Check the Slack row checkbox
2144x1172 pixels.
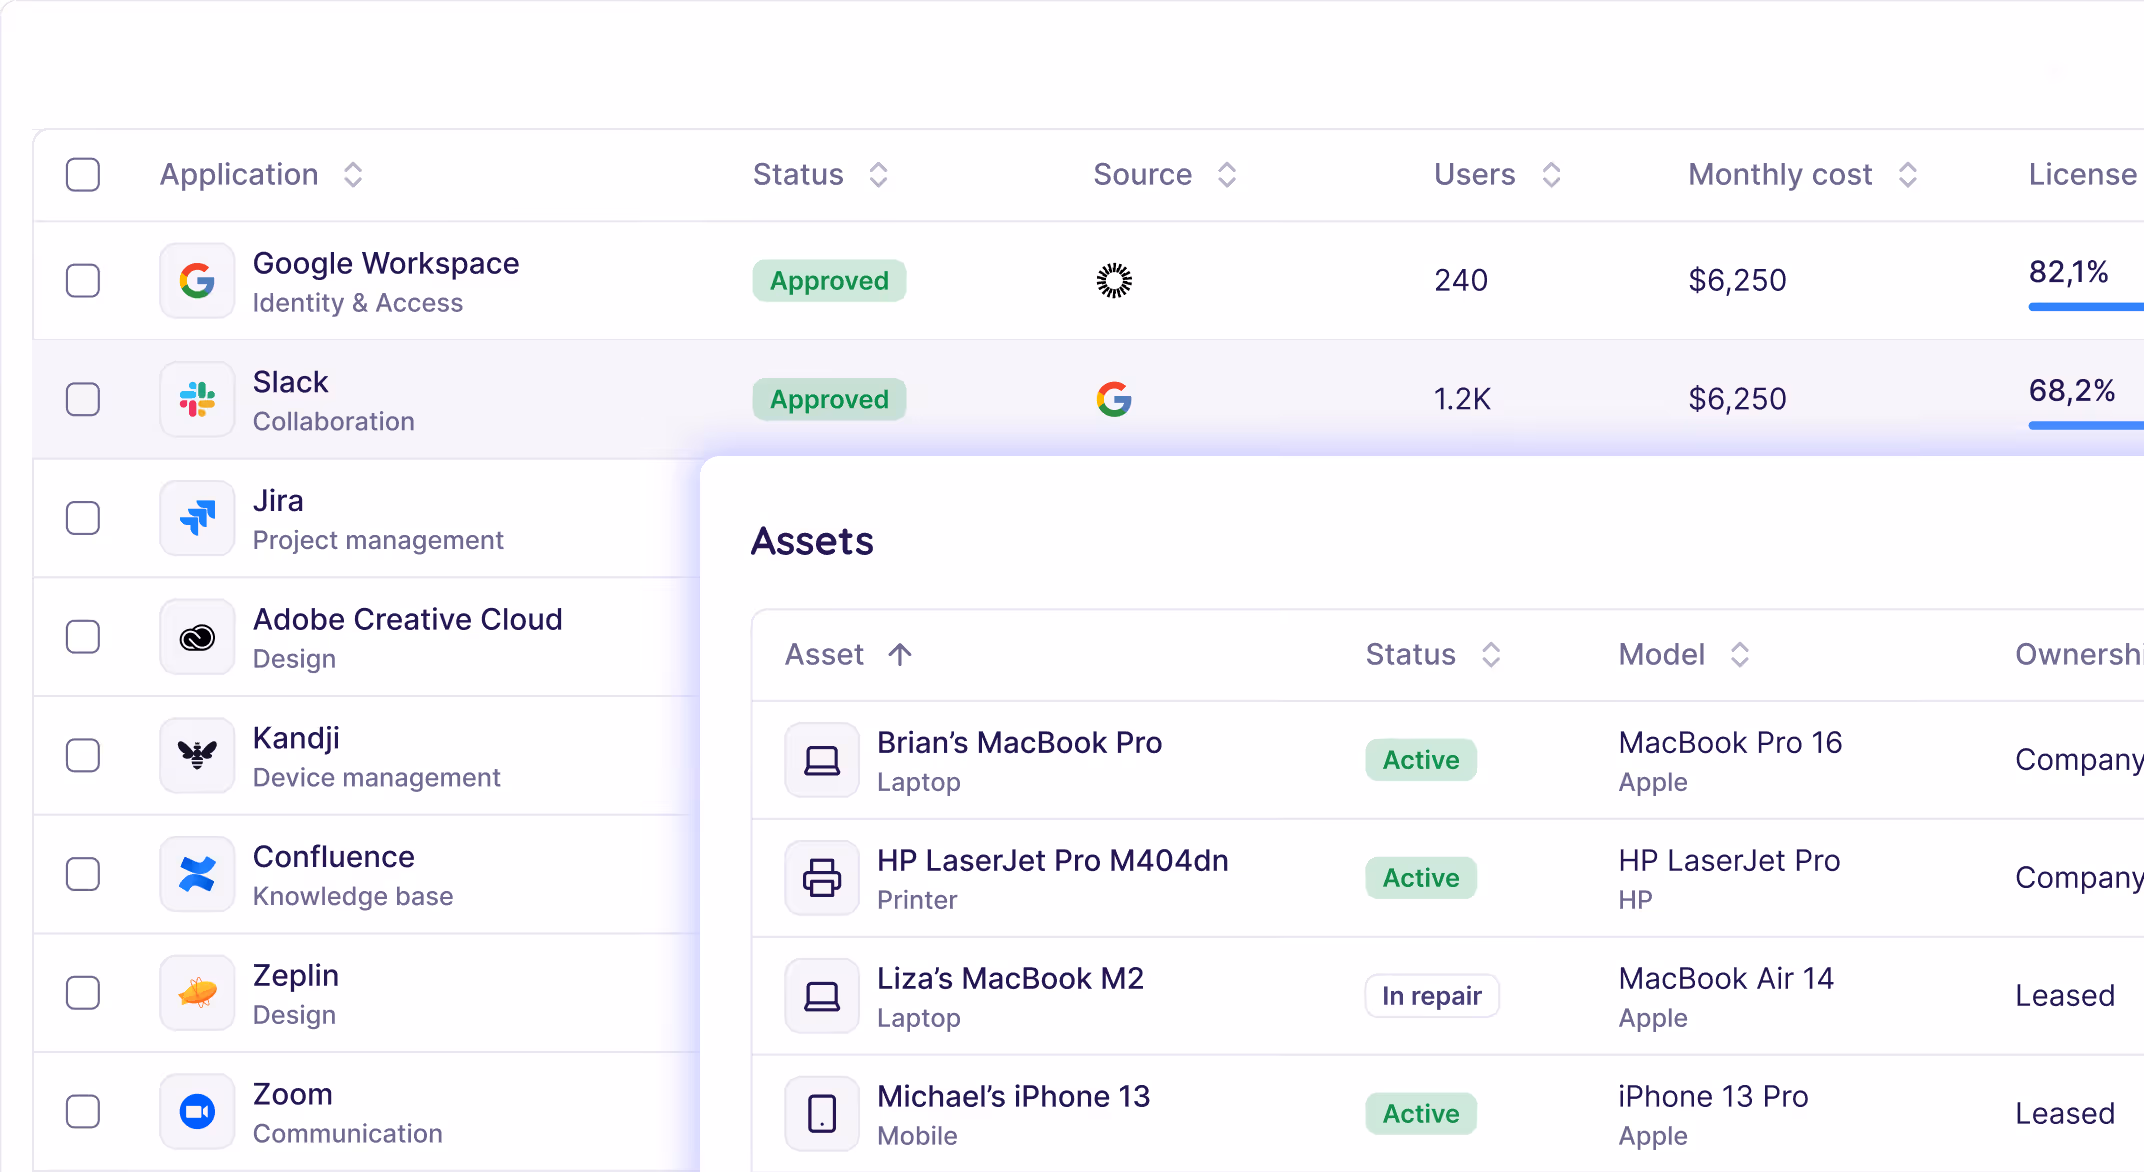(83, 399)
